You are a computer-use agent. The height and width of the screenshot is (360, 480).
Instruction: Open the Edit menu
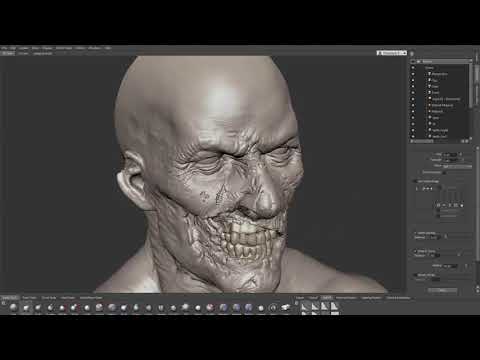click(13, 48)
